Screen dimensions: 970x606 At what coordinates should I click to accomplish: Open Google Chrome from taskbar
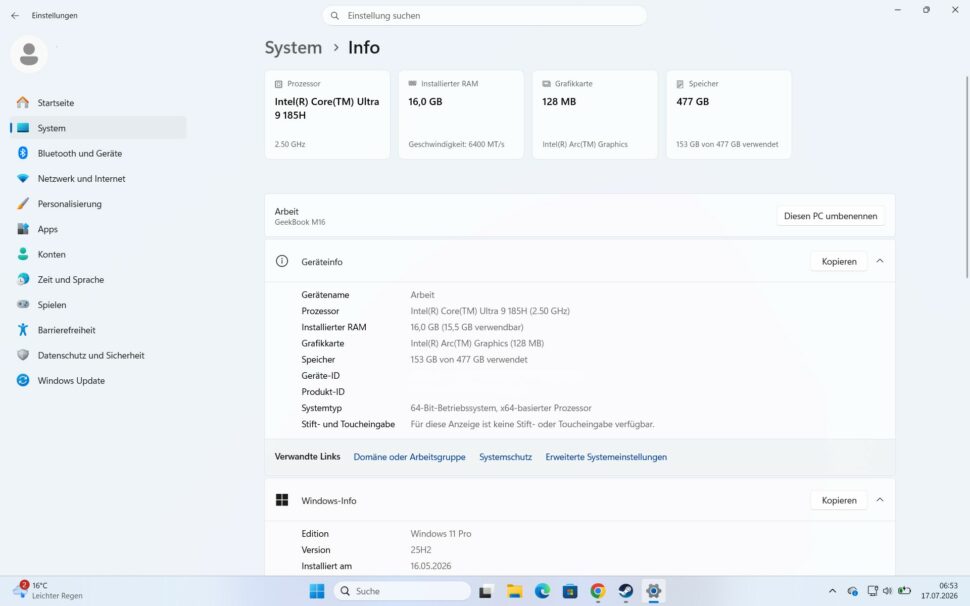click(598, 591)
